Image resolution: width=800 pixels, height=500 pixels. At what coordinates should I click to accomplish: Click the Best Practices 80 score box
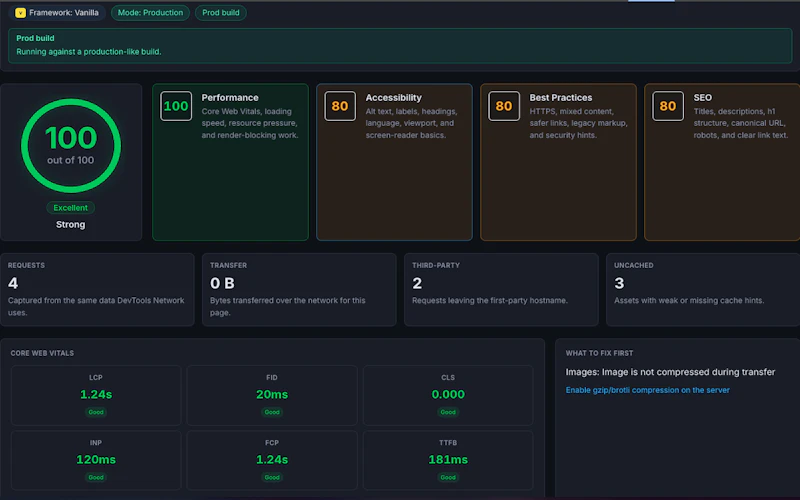(x=504, y=106)
